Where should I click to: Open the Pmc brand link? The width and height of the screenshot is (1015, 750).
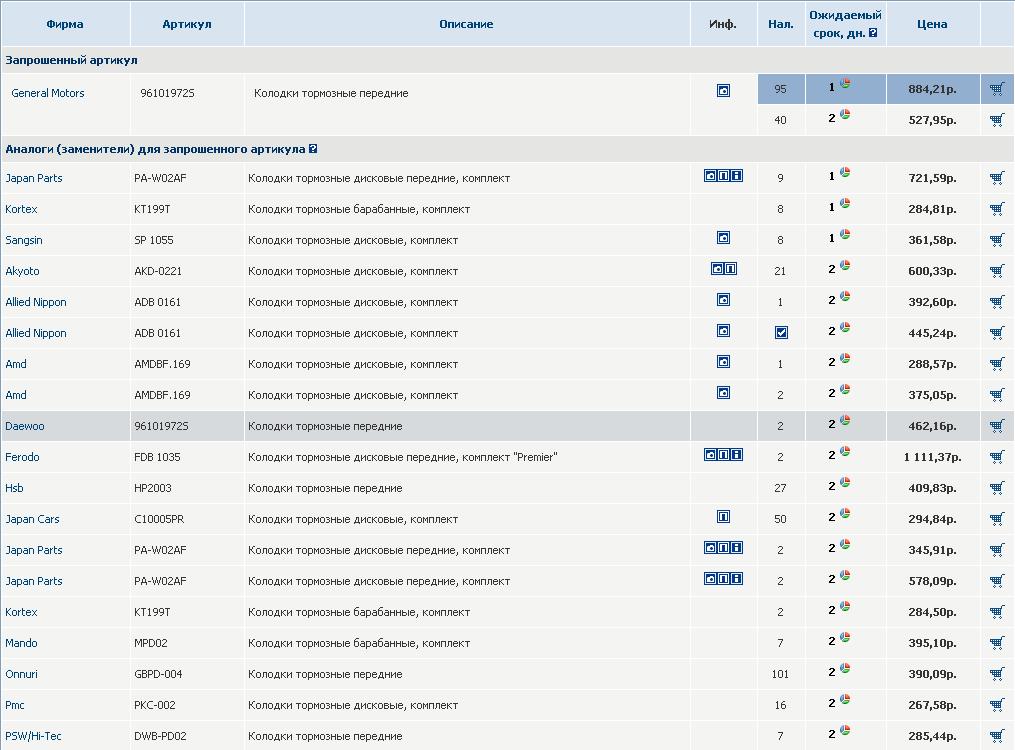pos(14,705)
